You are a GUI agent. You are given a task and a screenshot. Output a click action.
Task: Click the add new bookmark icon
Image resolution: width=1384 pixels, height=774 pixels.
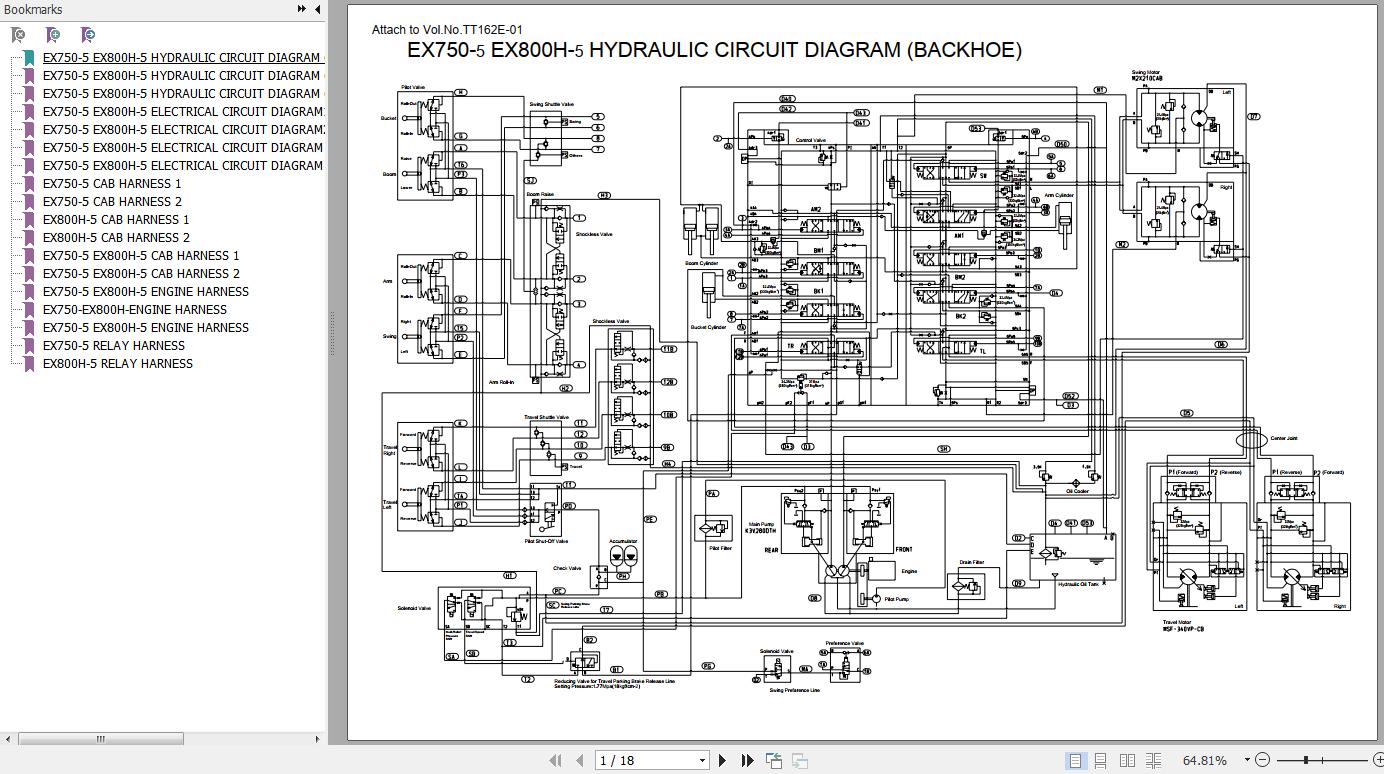53,35
